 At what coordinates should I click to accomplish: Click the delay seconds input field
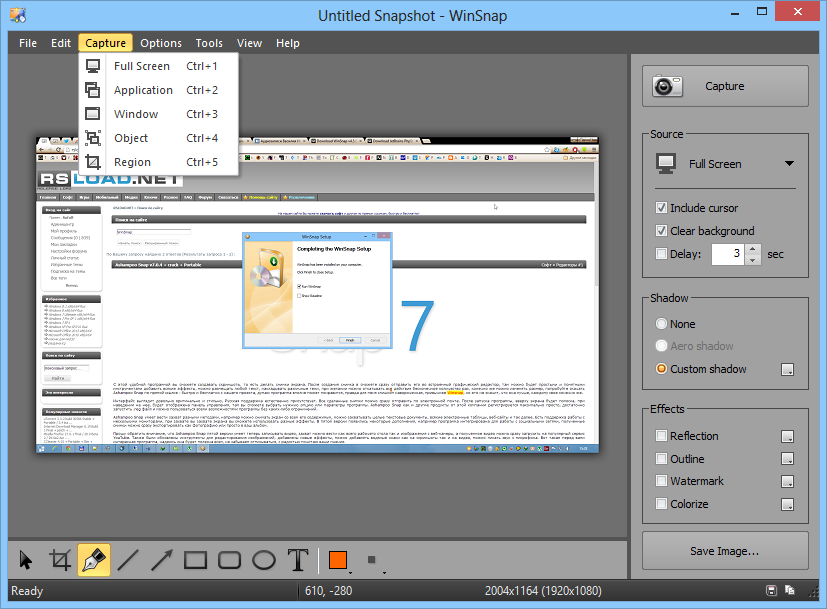point(727,254)
